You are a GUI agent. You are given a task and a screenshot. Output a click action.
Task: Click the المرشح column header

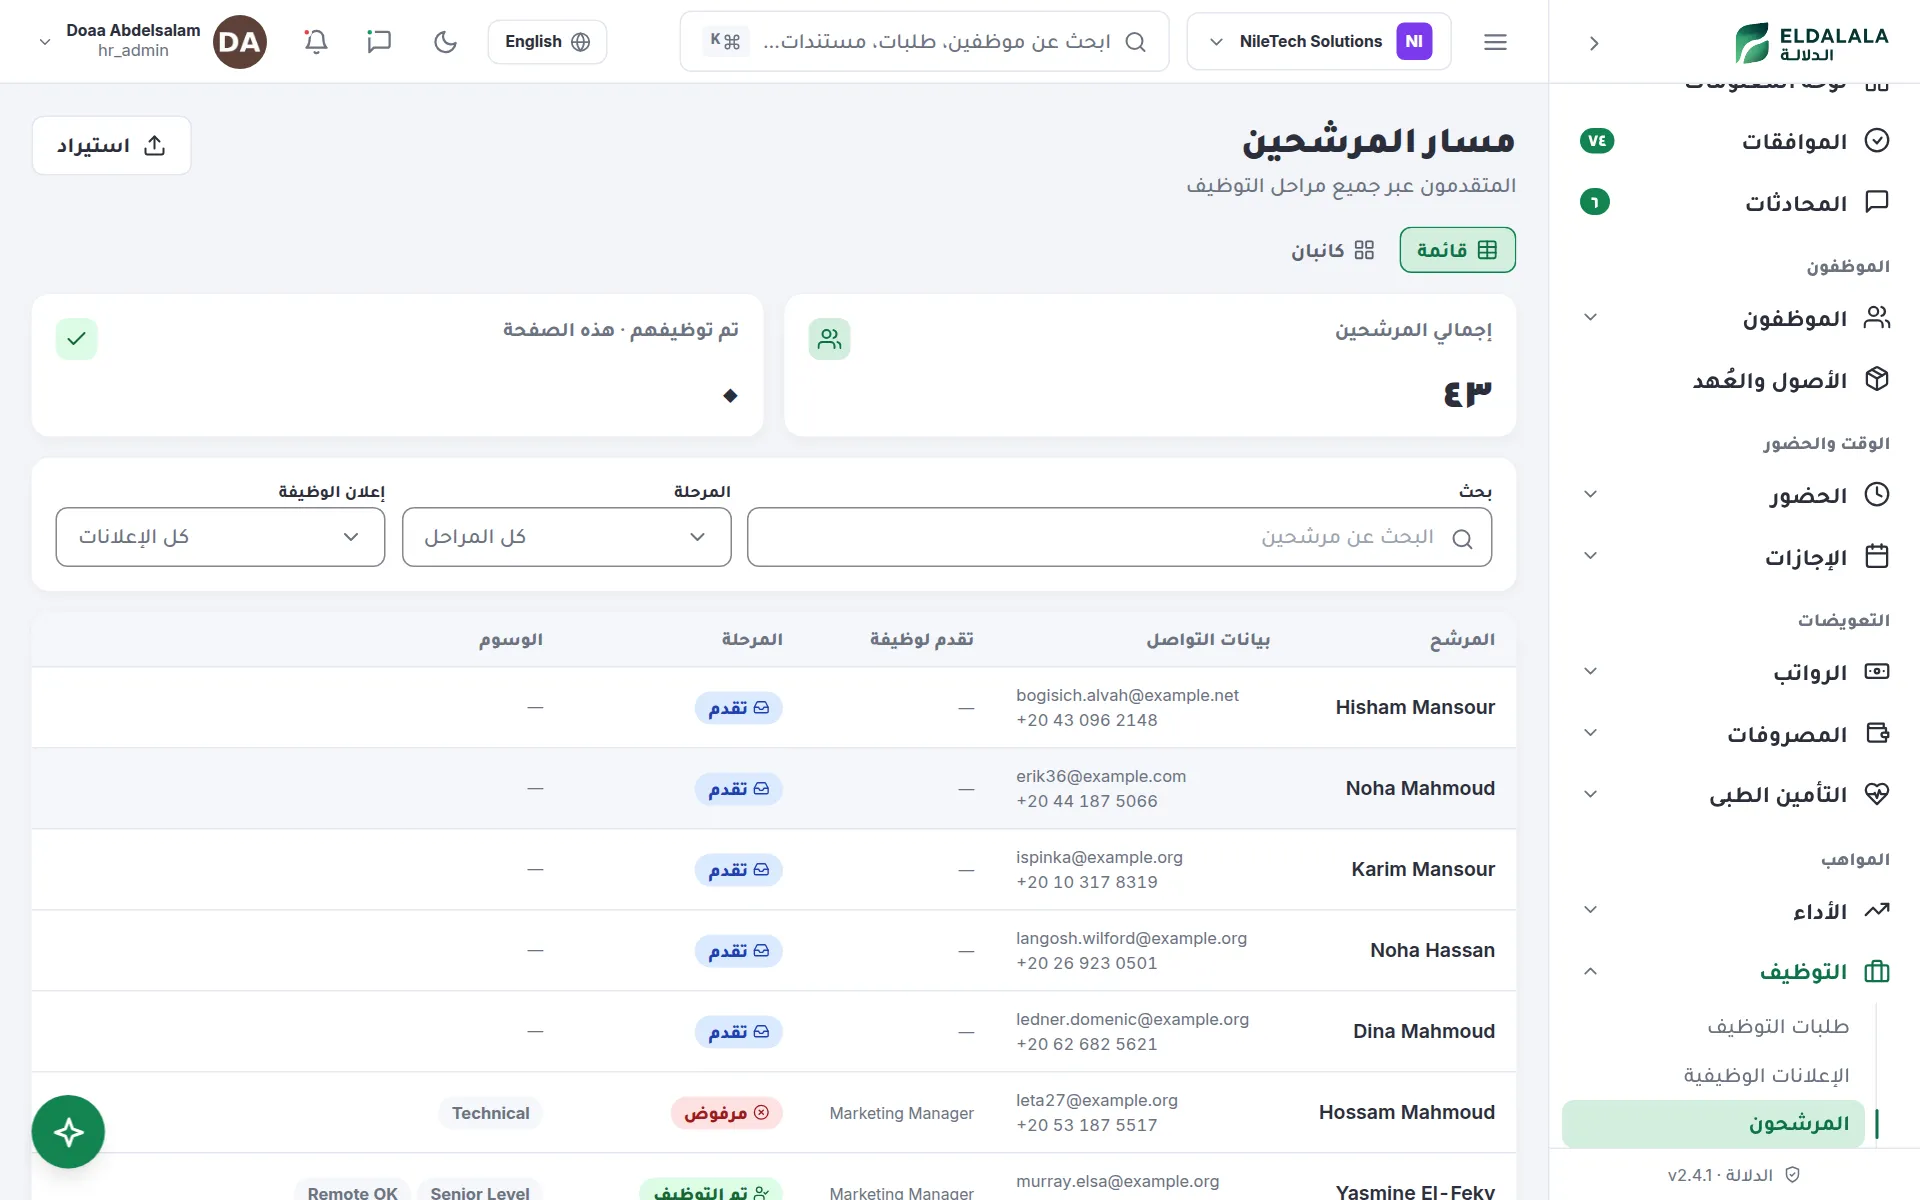pyautogui.click(x=1462, y=639)
